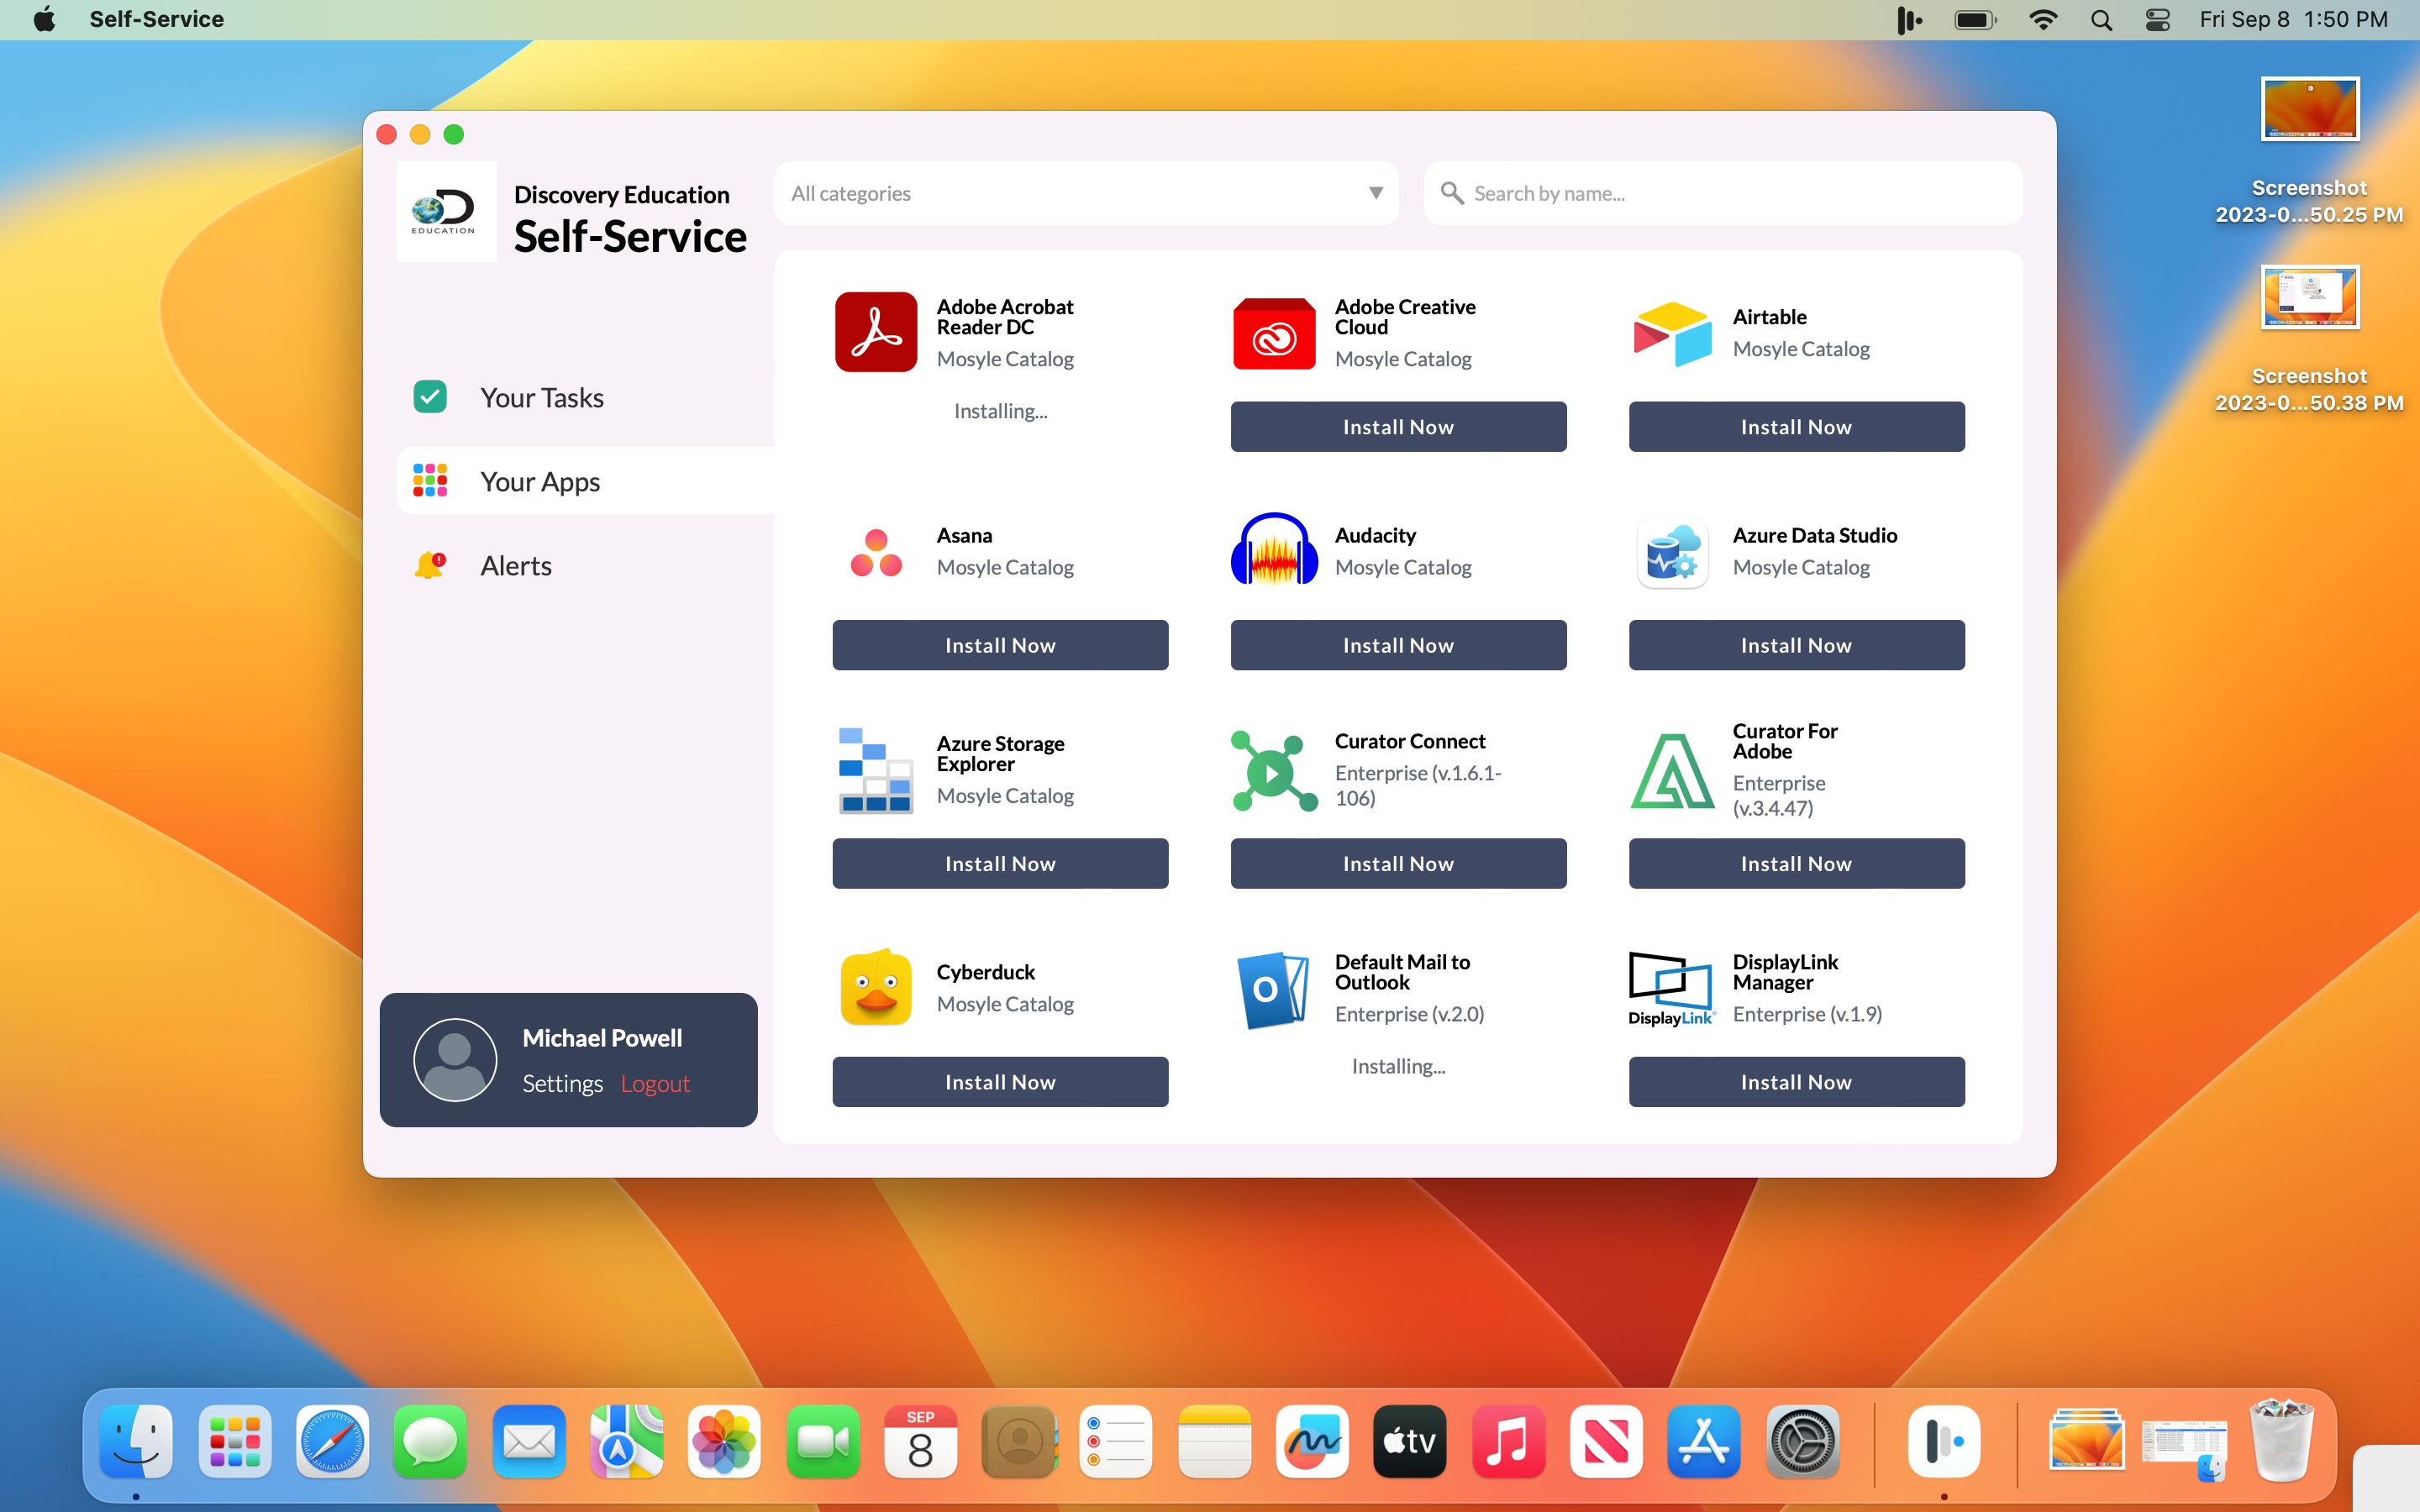Install Azure Data Studio now

1796,645
